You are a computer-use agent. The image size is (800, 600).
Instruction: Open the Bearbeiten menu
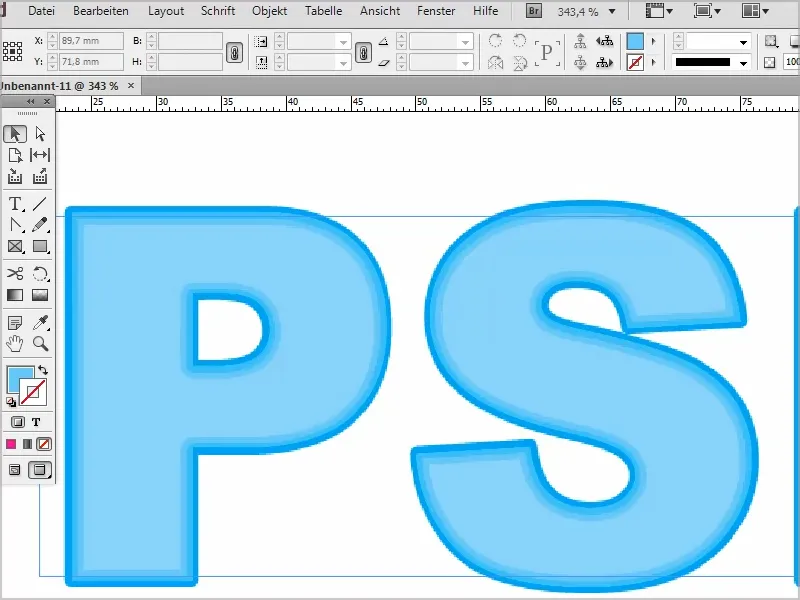coord(101,11)
